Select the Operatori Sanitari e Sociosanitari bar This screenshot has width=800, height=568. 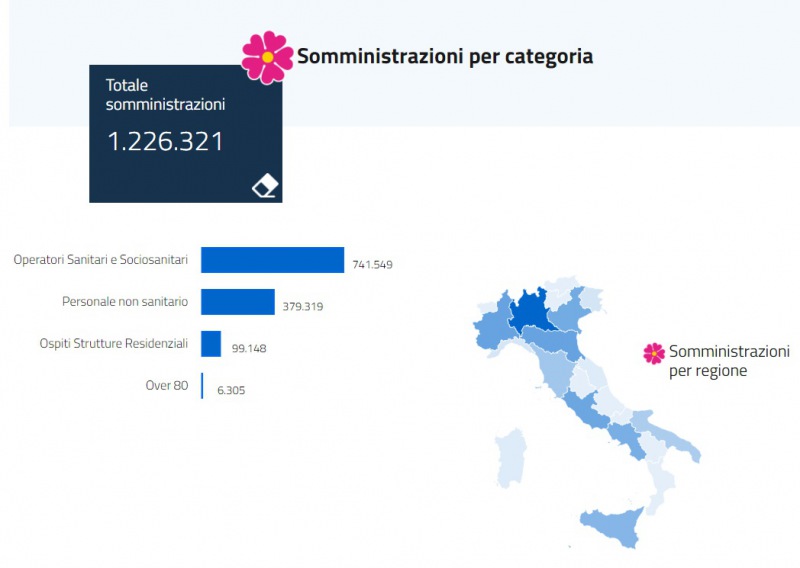(272, 260)
